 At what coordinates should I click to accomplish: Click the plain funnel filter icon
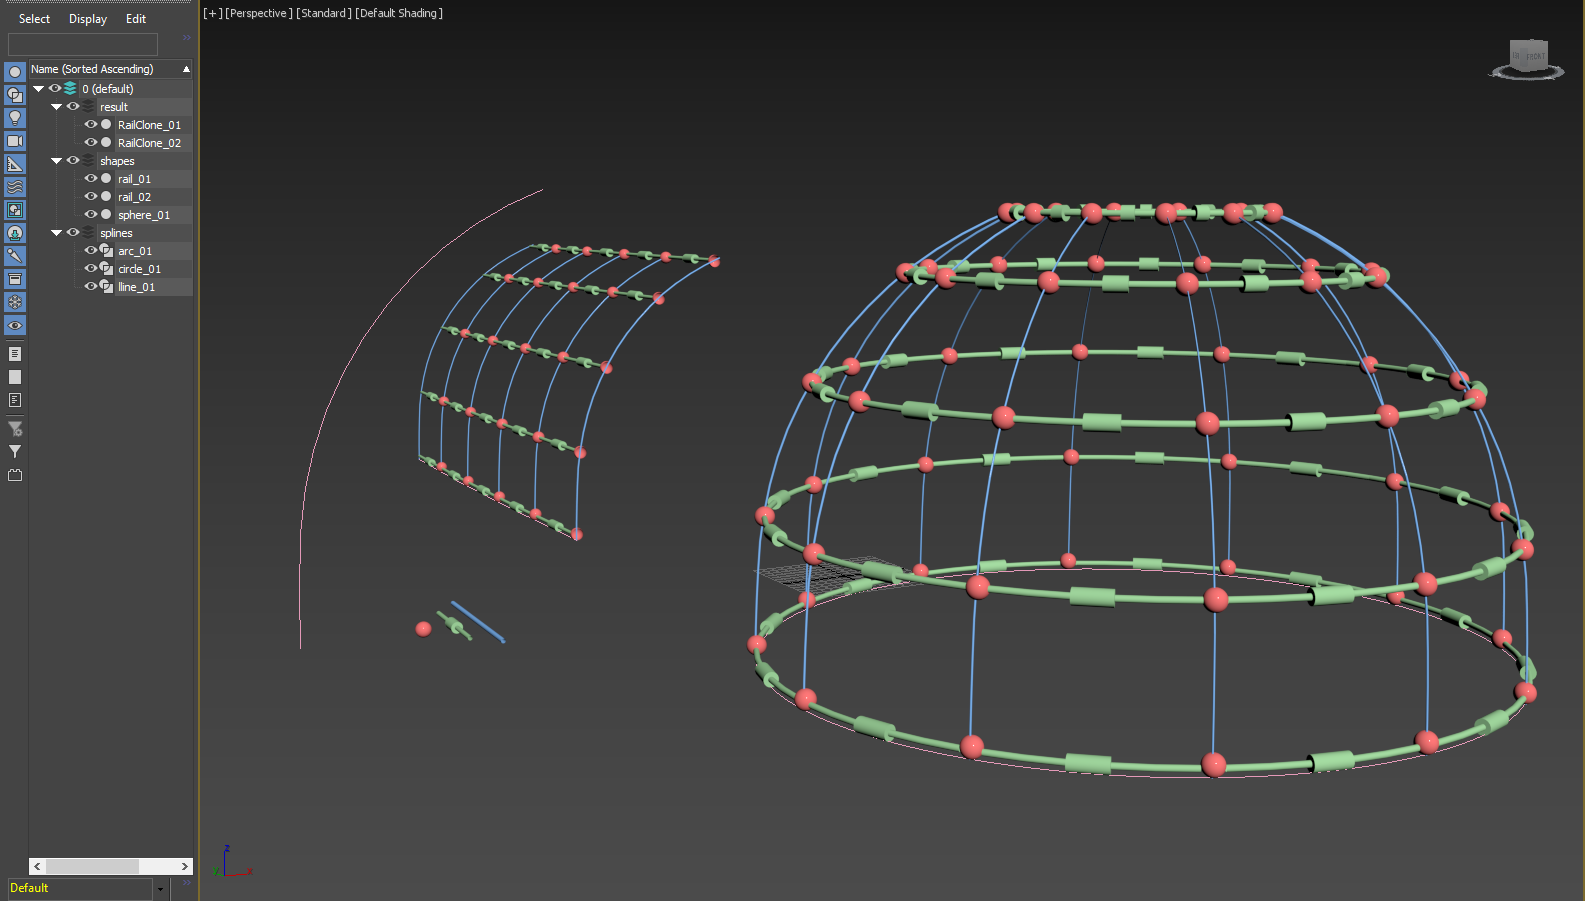[15, 452]
